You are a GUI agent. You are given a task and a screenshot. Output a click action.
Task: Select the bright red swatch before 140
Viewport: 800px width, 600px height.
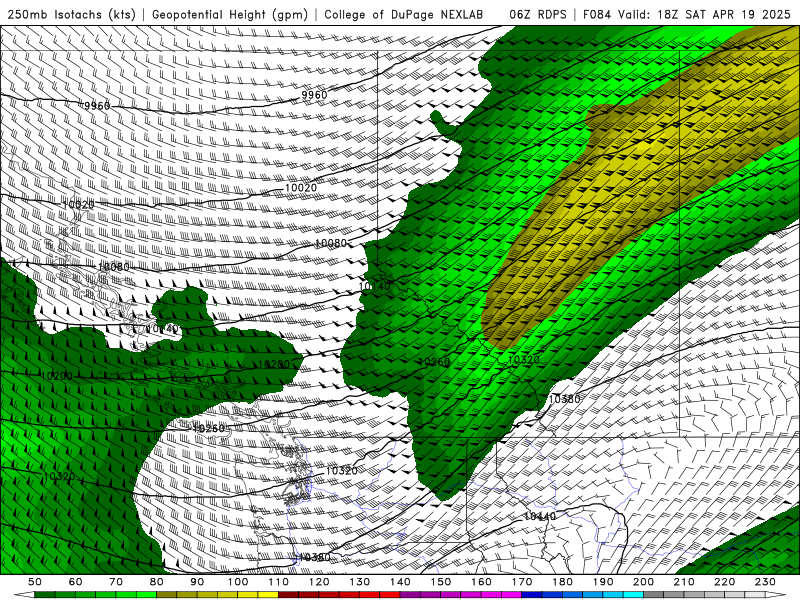click(390, 595)
